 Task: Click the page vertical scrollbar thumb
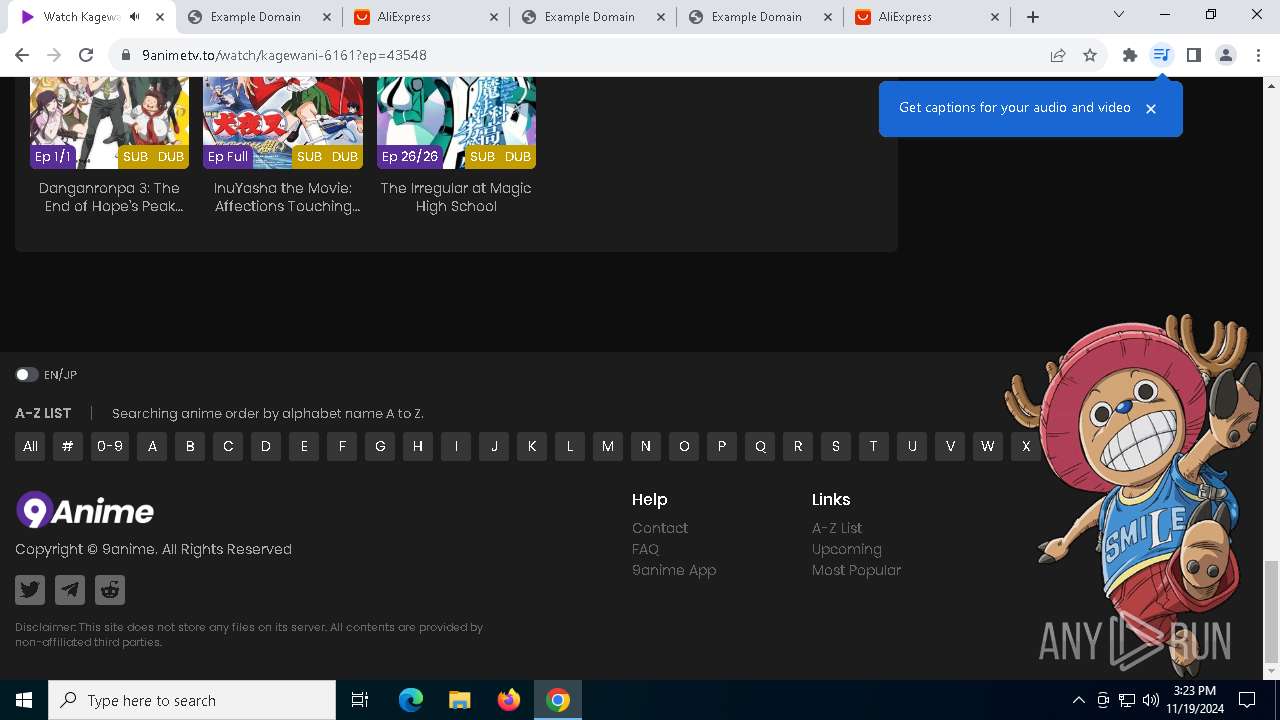(1271, 611)
